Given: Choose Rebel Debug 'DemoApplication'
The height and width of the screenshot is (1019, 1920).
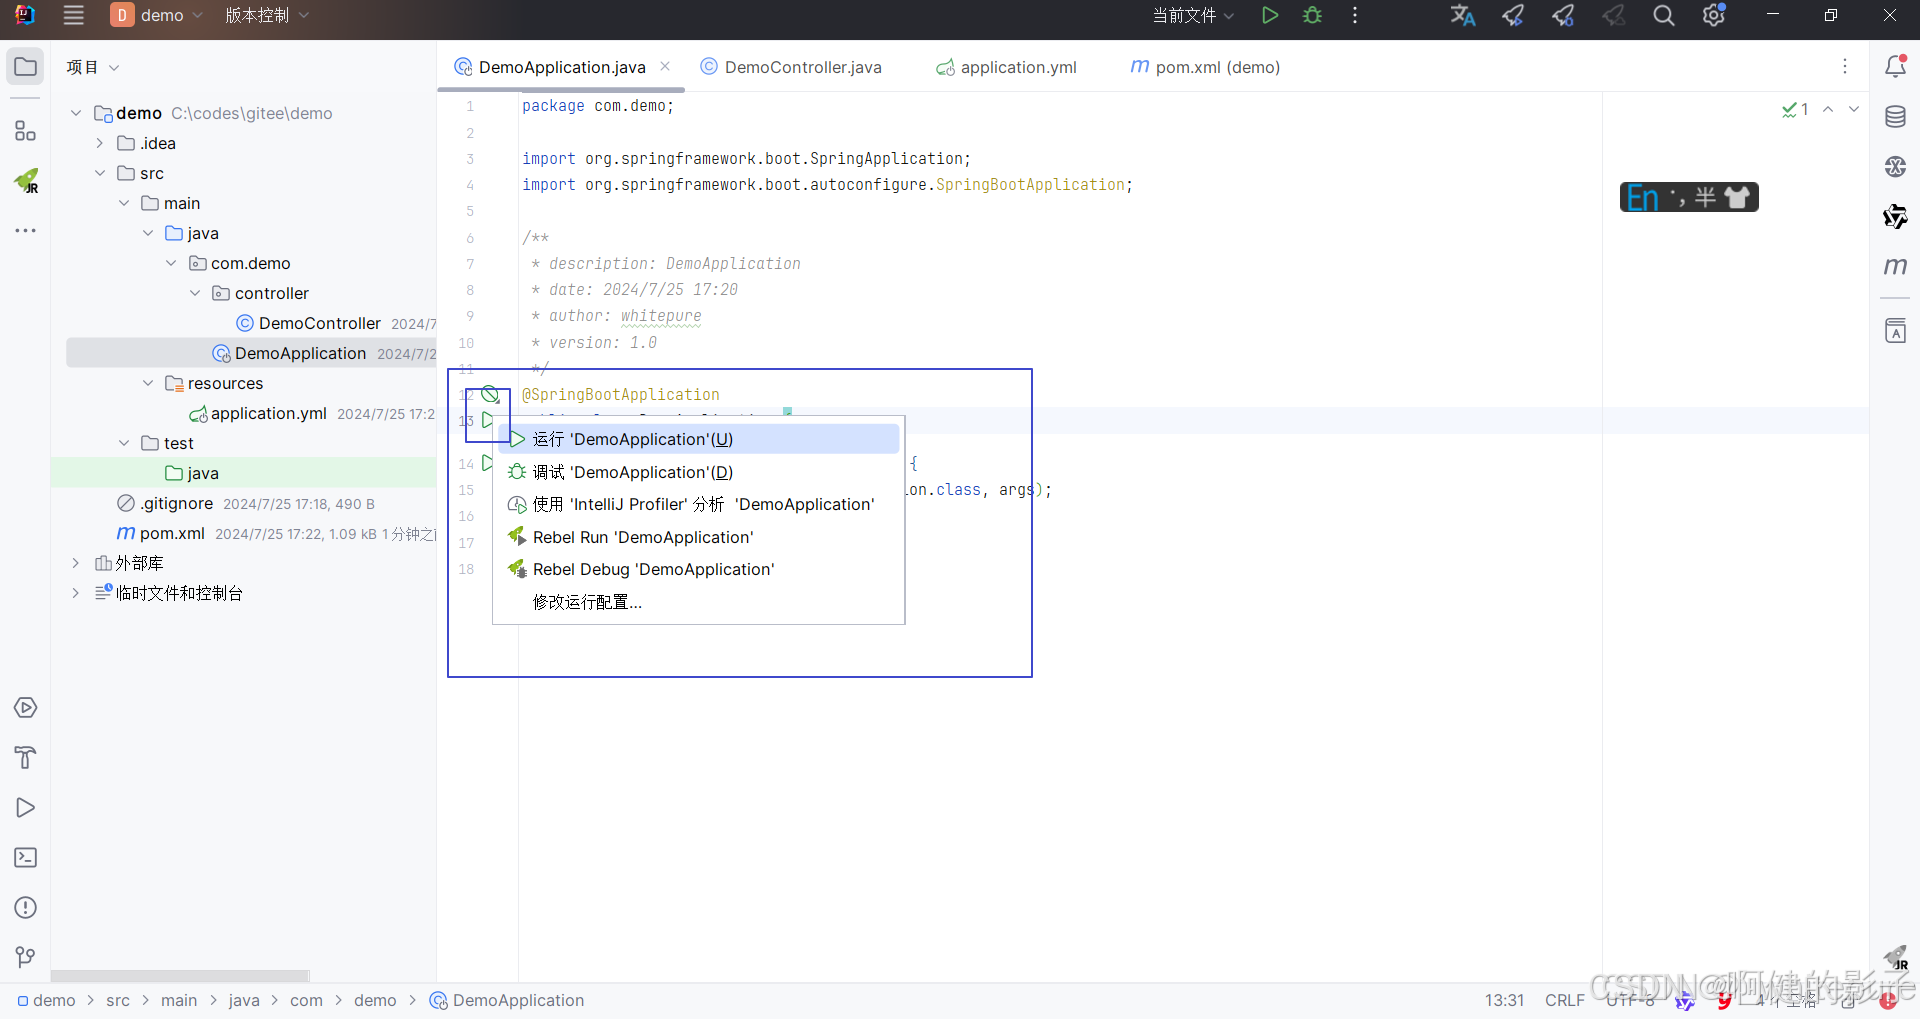Looking at the screenshot, I should click(x=699, y=569).
